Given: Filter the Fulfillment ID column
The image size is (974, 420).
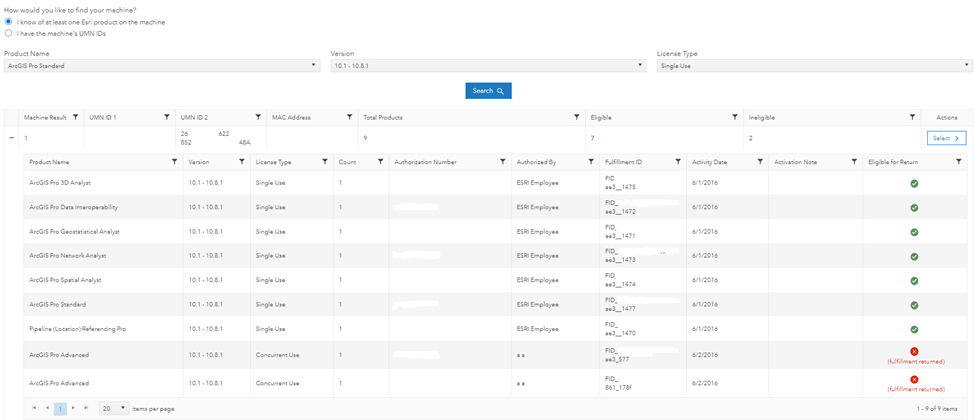Looking at the screenshot, I should pyautogui.click(x=678, y=162).
